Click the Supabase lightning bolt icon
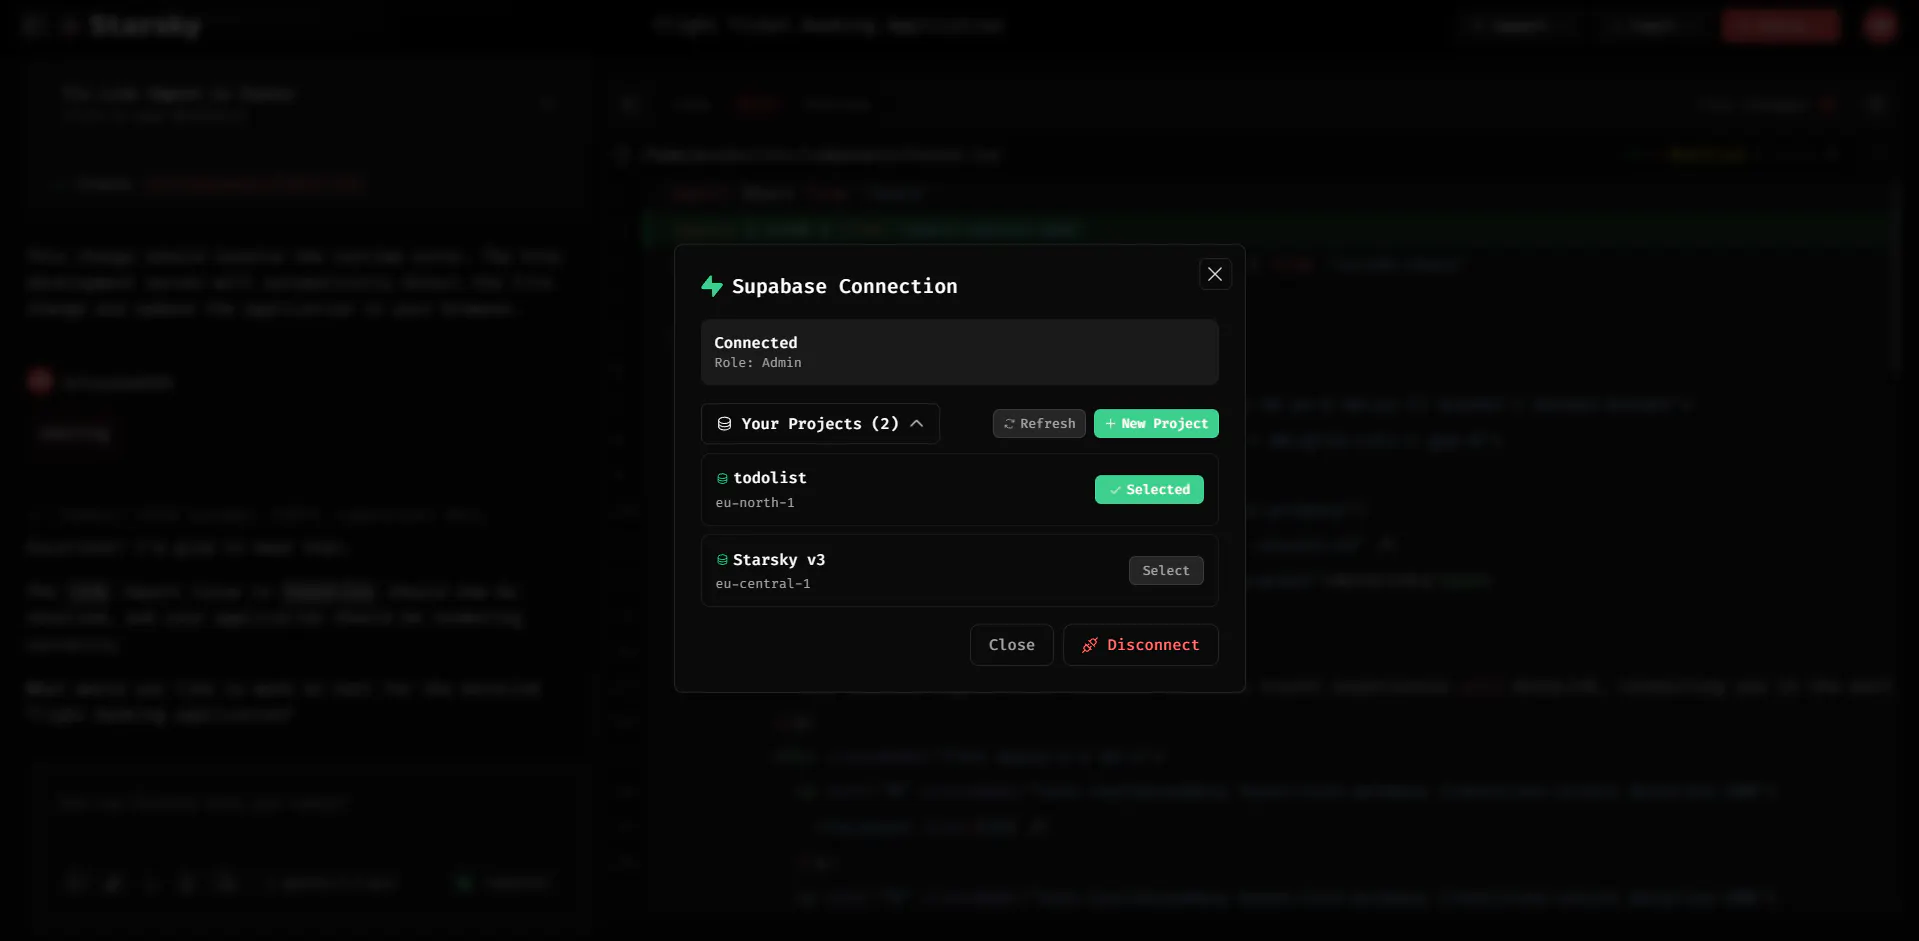1919x941 pixels. pos(712,286)
